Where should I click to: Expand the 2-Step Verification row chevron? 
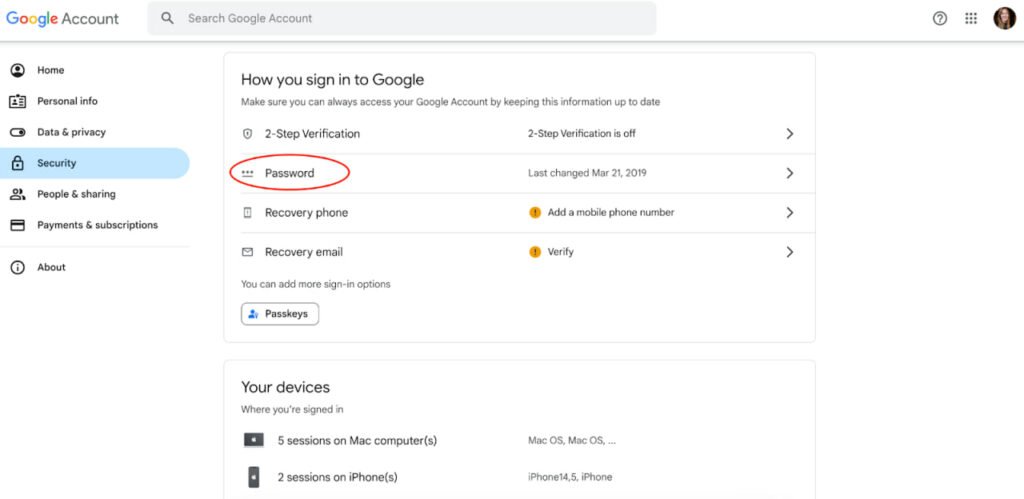[790, 134]
